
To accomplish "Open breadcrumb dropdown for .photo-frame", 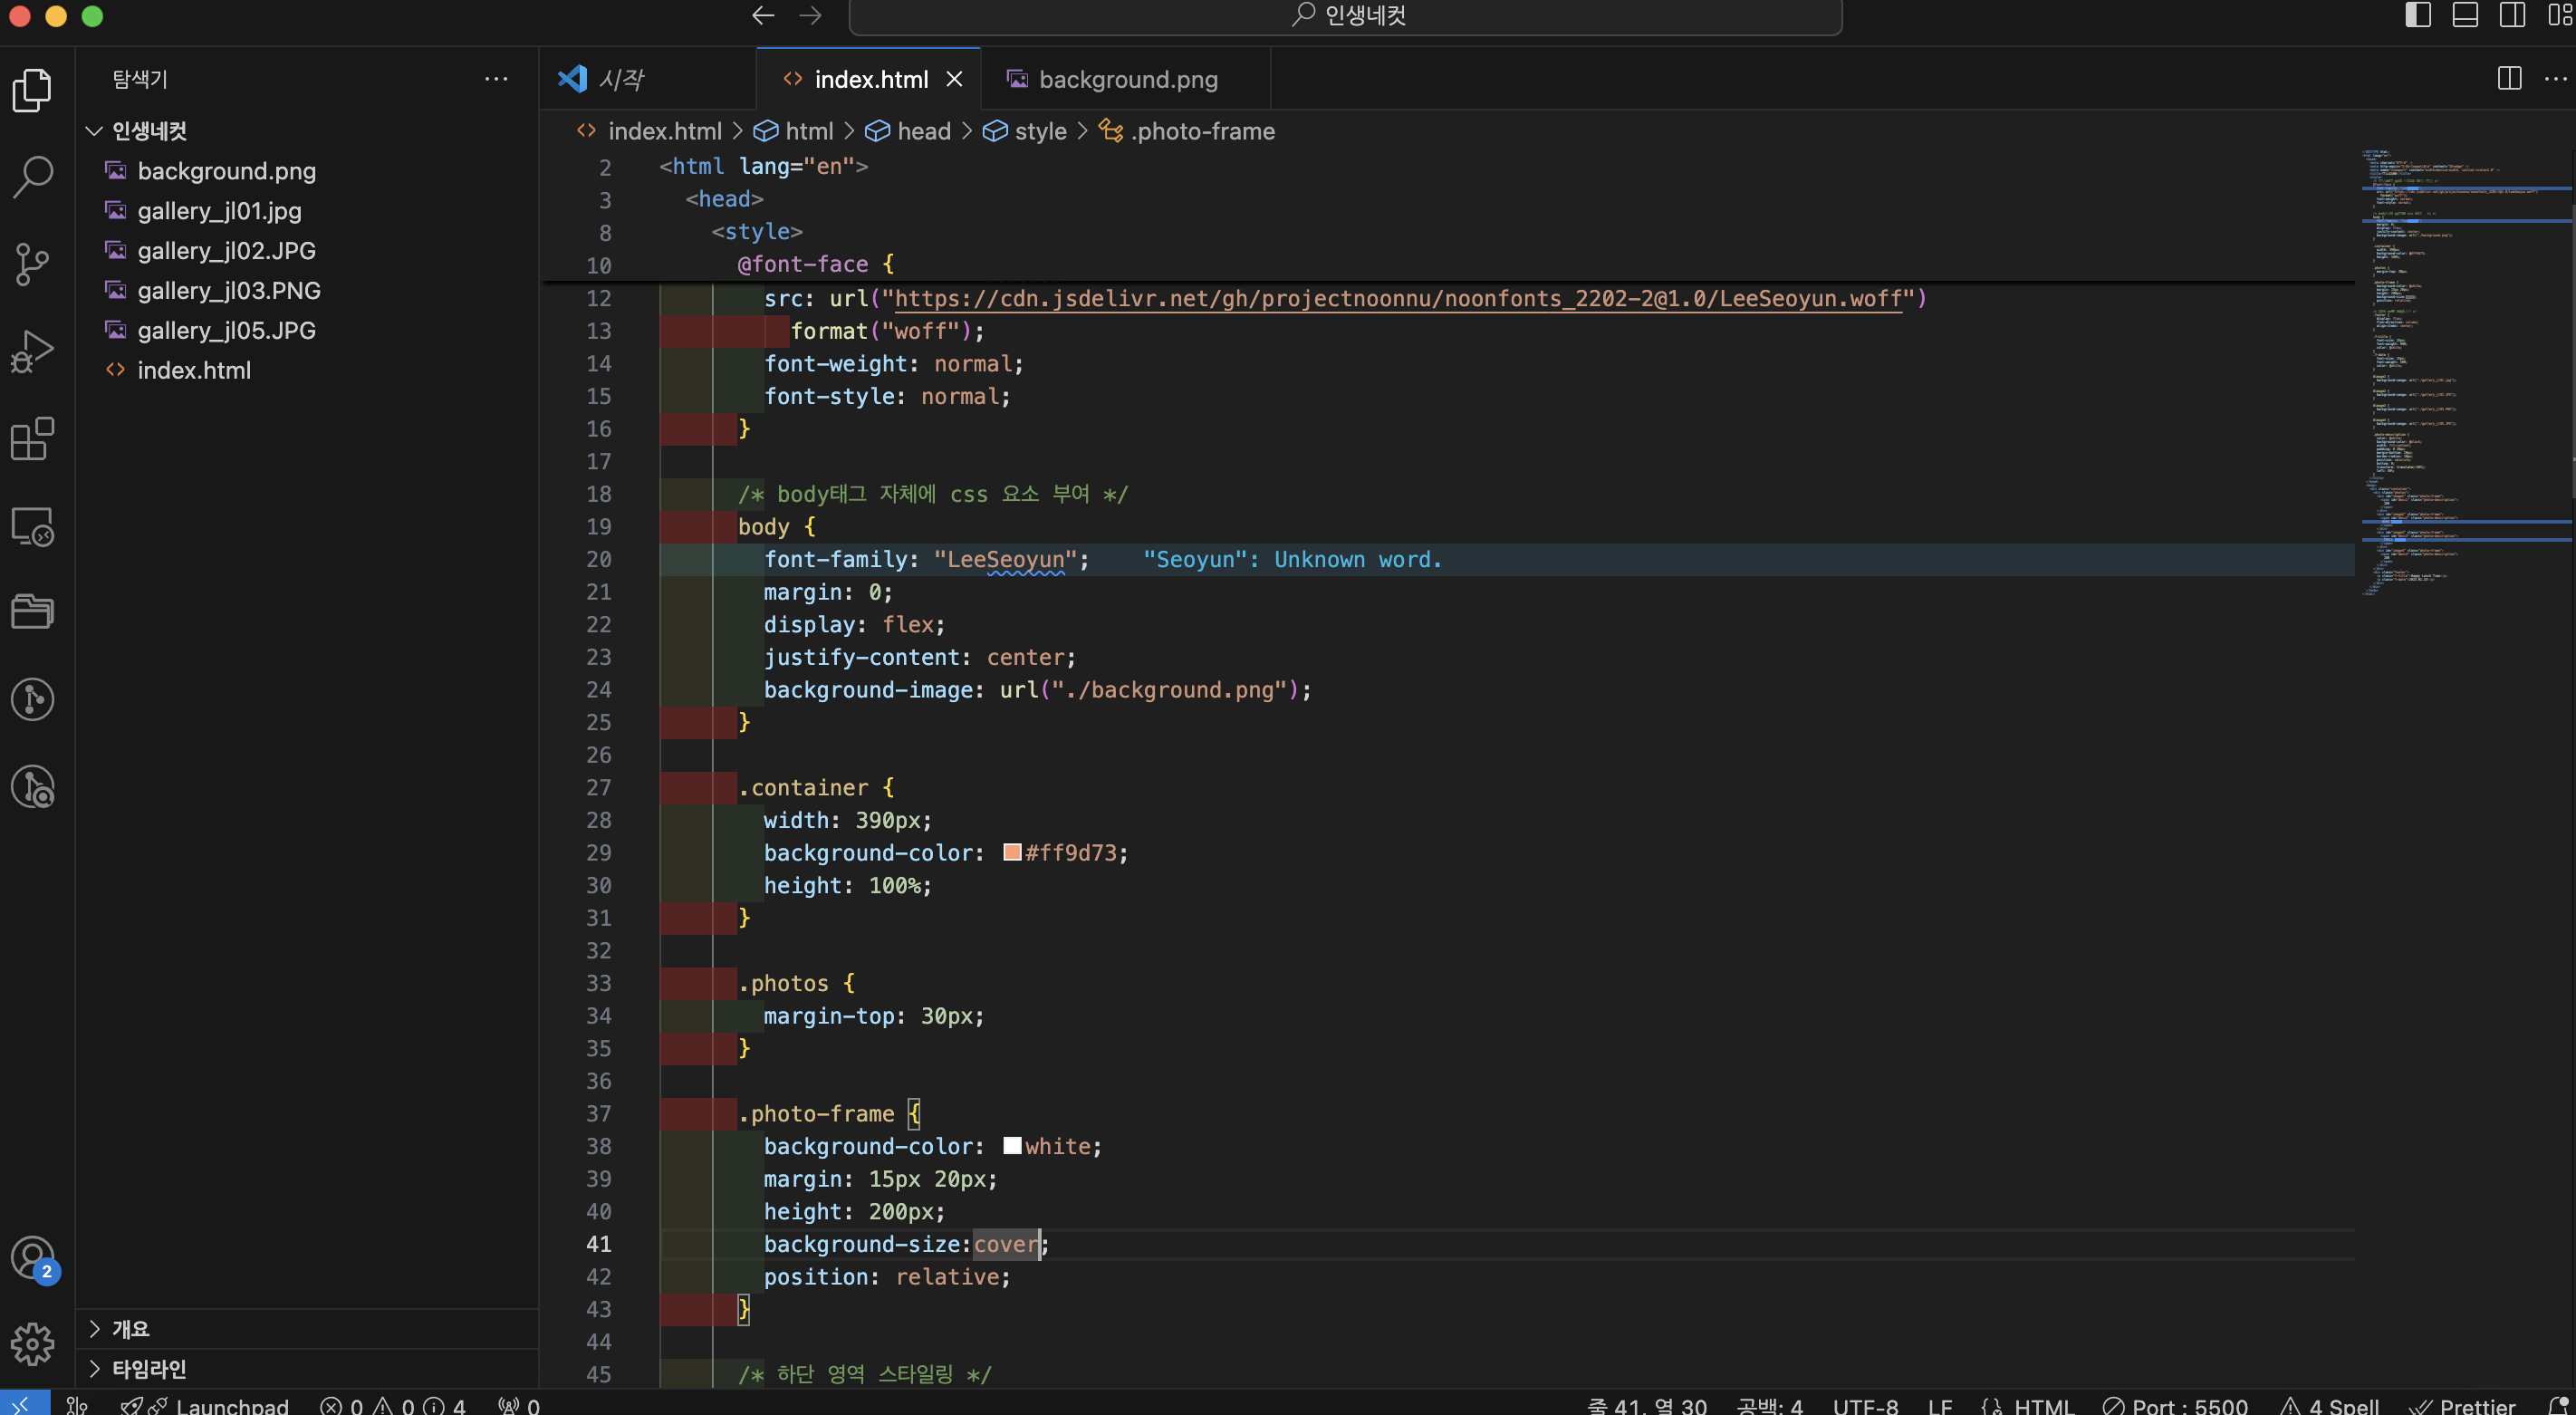I will pos(1187,131).
